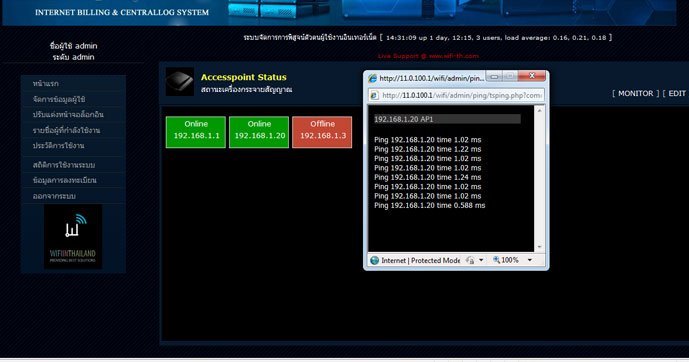
Task: Click the popup title bar URL text
Action: pos(432,78)
